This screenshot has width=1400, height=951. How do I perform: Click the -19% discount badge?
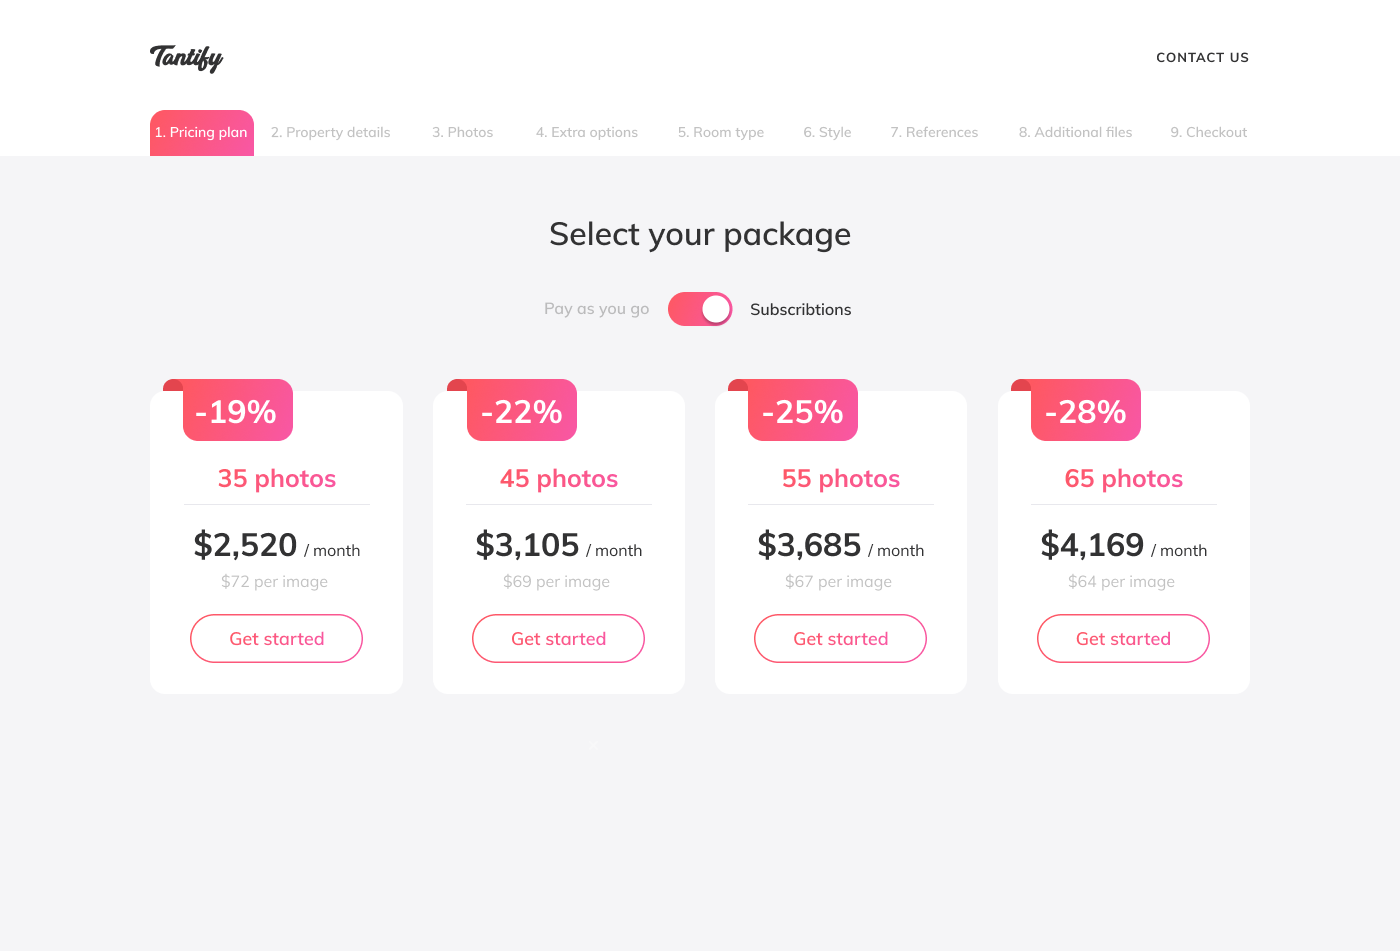[x=237, y=410]
